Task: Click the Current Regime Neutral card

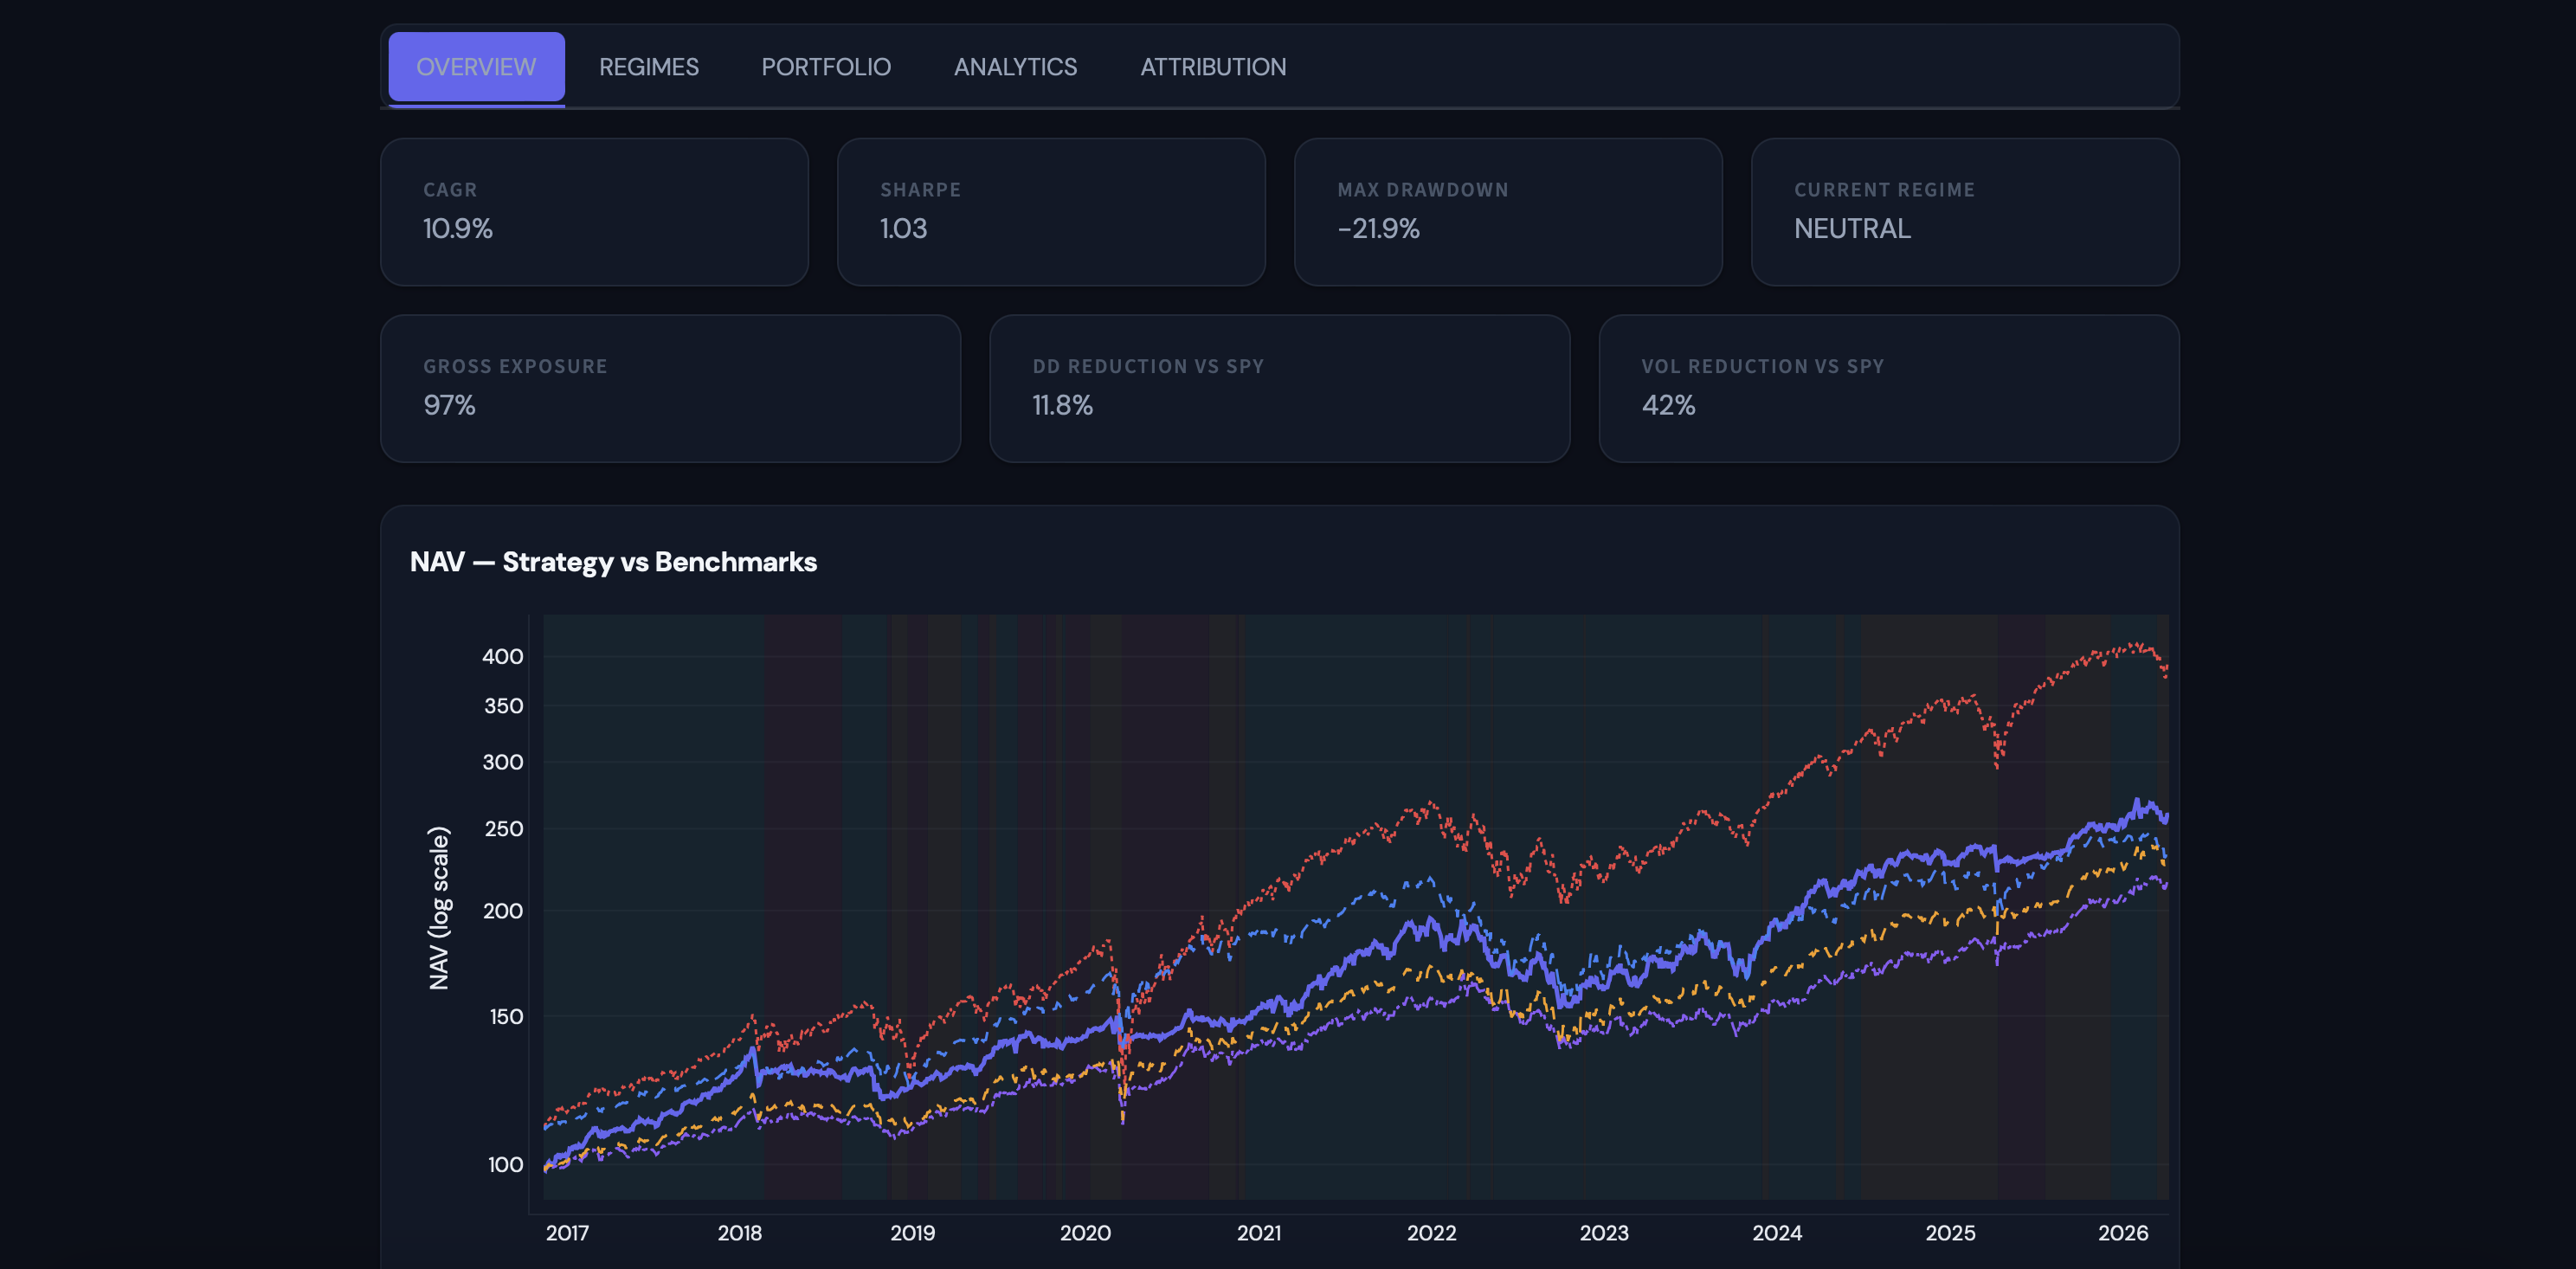Action: (1964, 212)
